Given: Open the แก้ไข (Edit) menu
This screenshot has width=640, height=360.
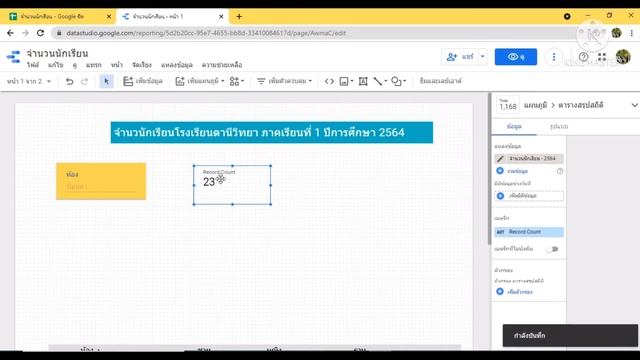Looking at the screenshot, I should pos(56,65).
